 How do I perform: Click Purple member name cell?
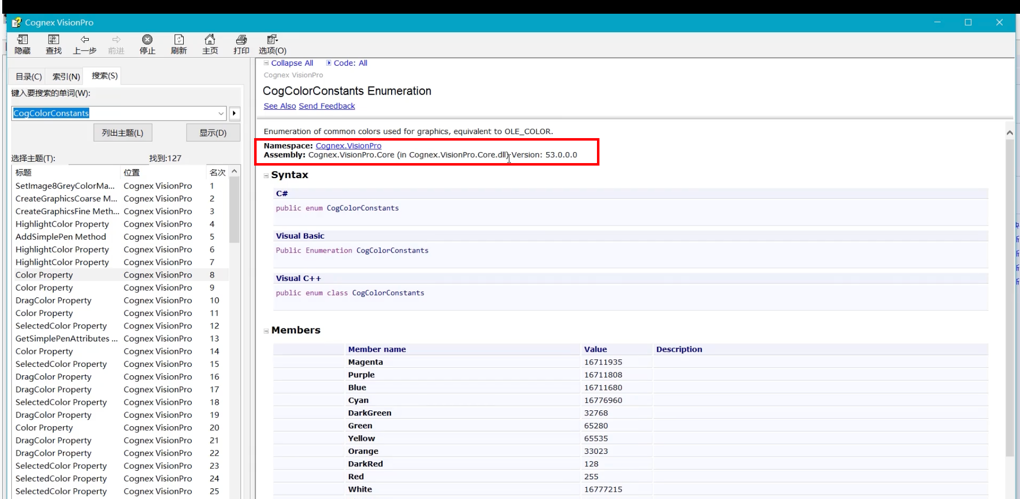point(463,375)
